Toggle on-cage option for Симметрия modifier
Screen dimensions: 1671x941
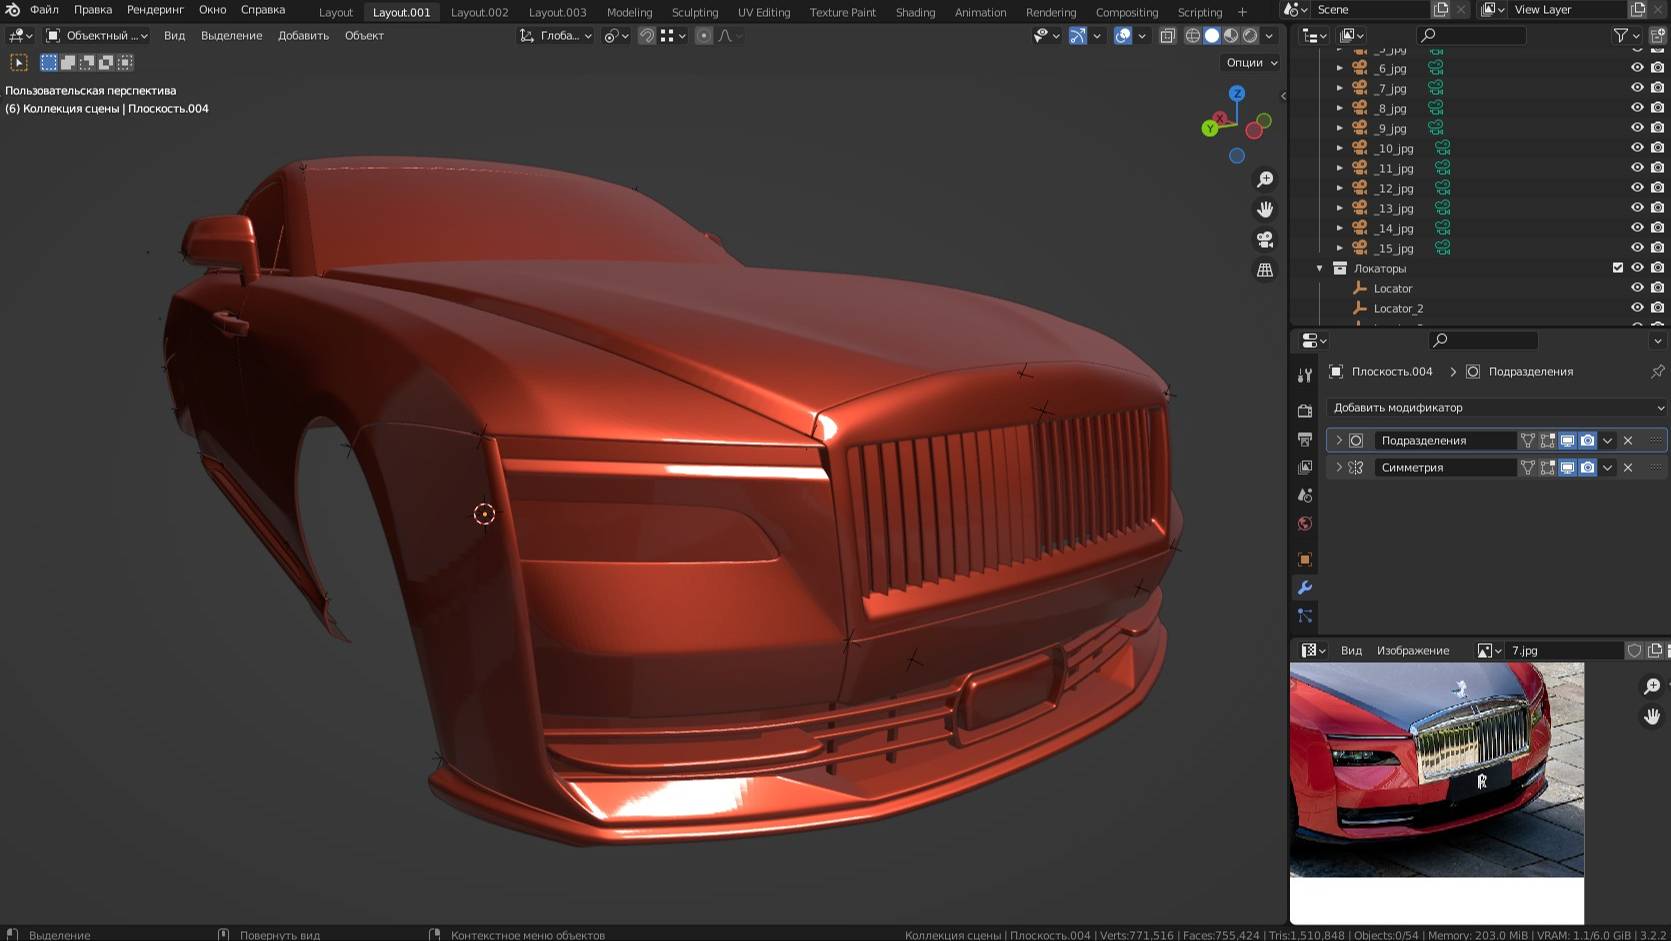(1527, 467)
